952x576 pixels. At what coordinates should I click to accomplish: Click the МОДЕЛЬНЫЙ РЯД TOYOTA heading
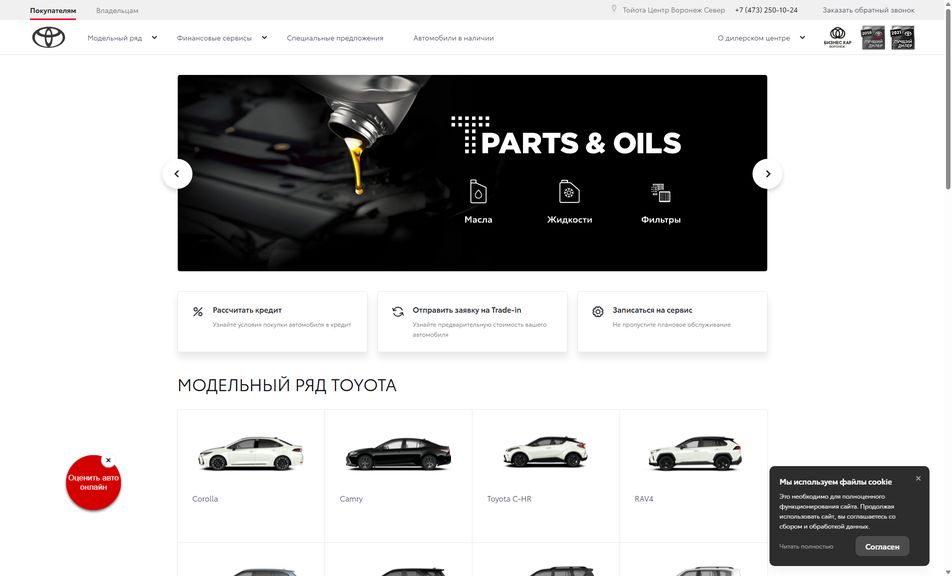[287, 385]
